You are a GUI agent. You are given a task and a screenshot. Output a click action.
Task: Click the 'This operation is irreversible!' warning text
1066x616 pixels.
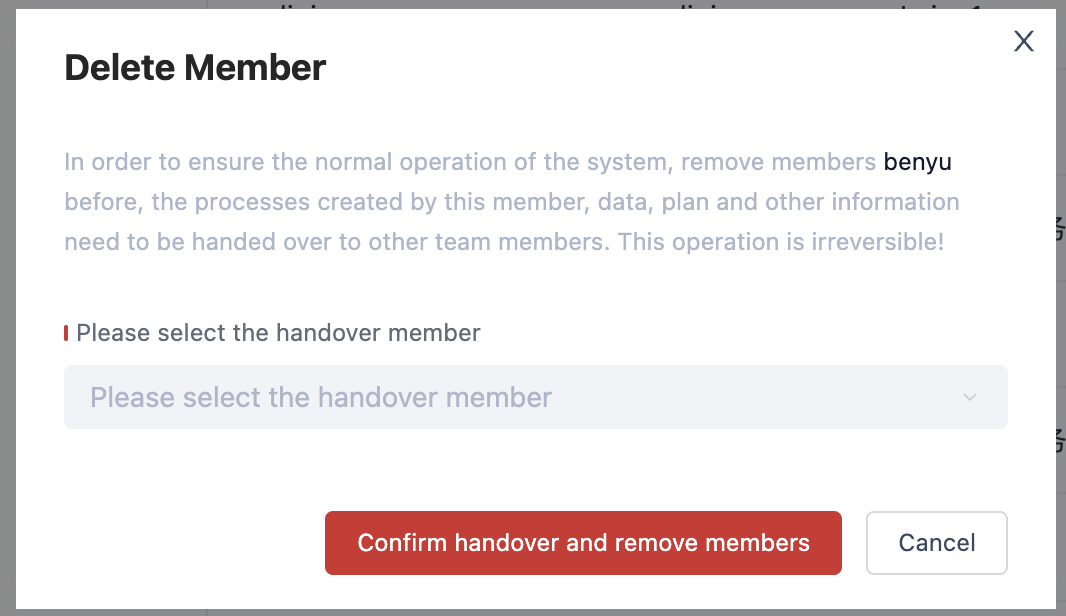[780, 242]
